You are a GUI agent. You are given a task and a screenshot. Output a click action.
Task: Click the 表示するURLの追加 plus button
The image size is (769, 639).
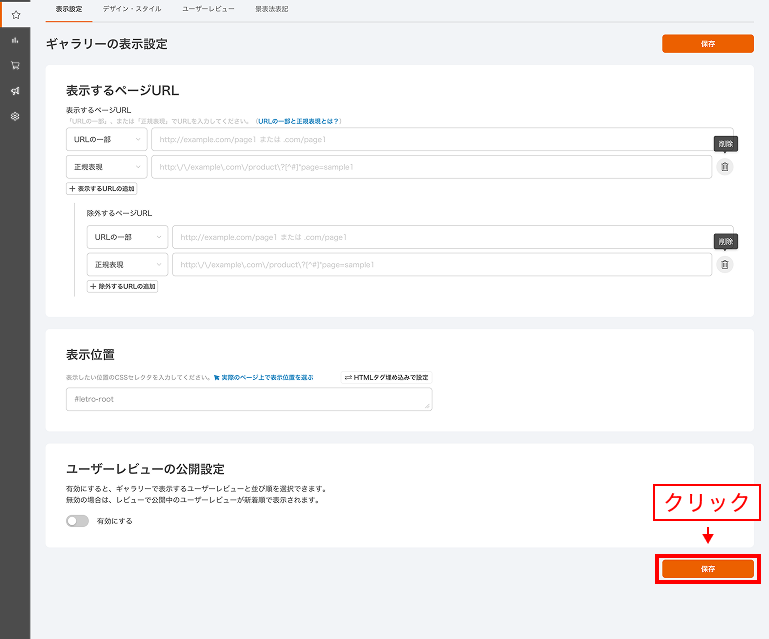[101, 188]
